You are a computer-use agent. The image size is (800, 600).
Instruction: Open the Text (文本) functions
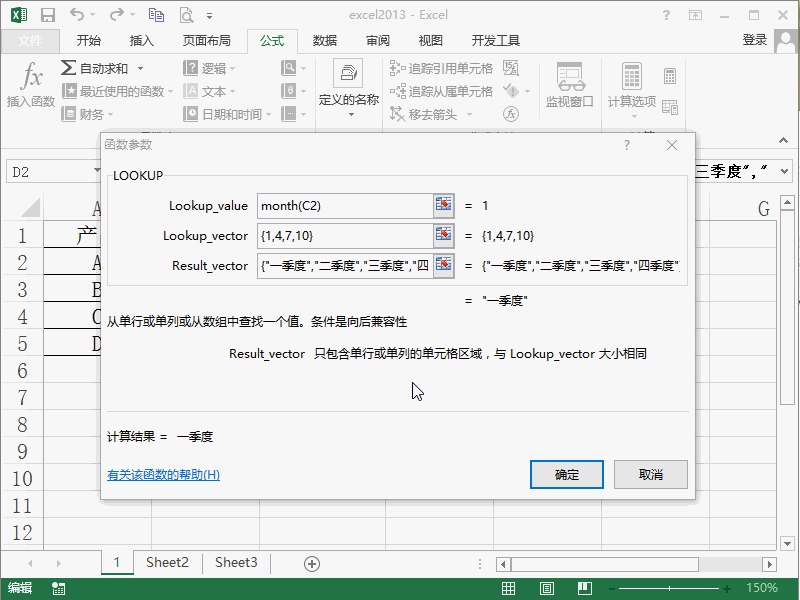click(x=209, y=91)
